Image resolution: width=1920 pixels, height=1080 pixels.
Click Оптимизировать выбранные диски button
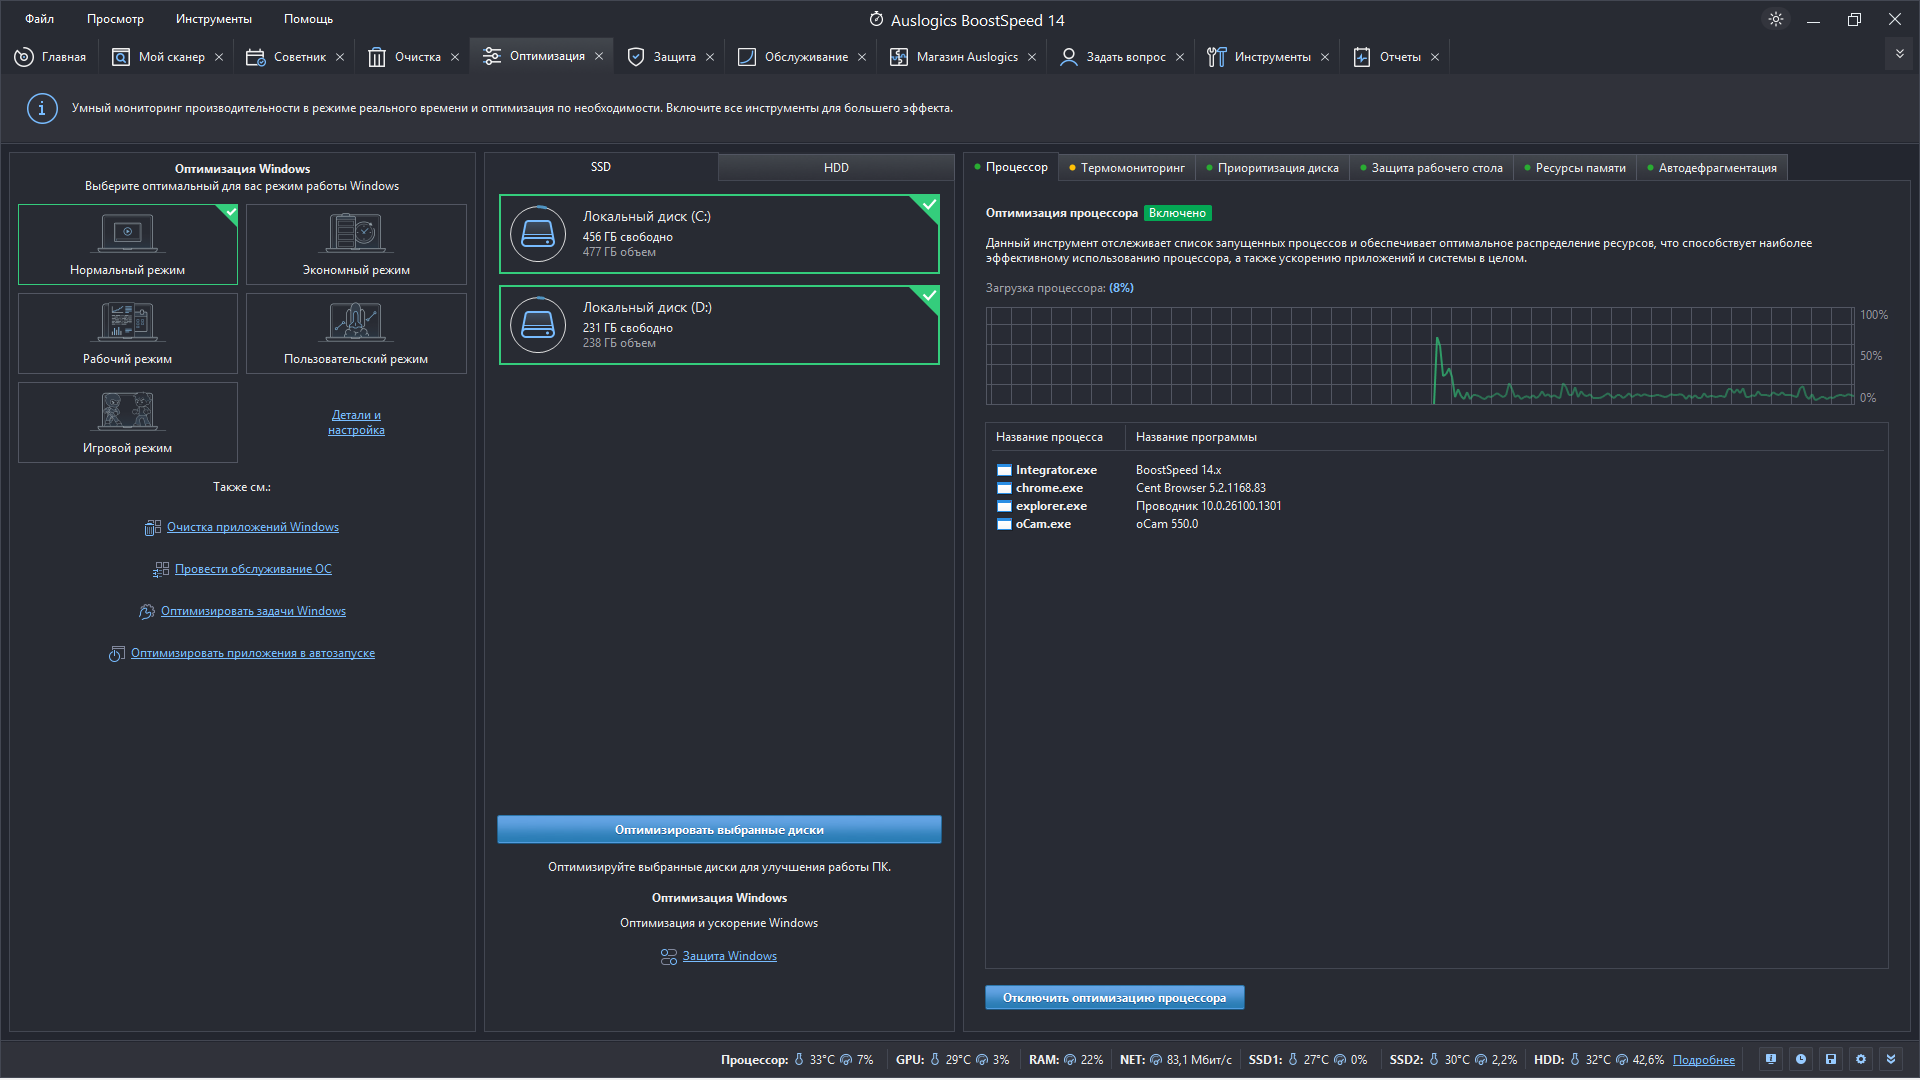coord(719,829)
